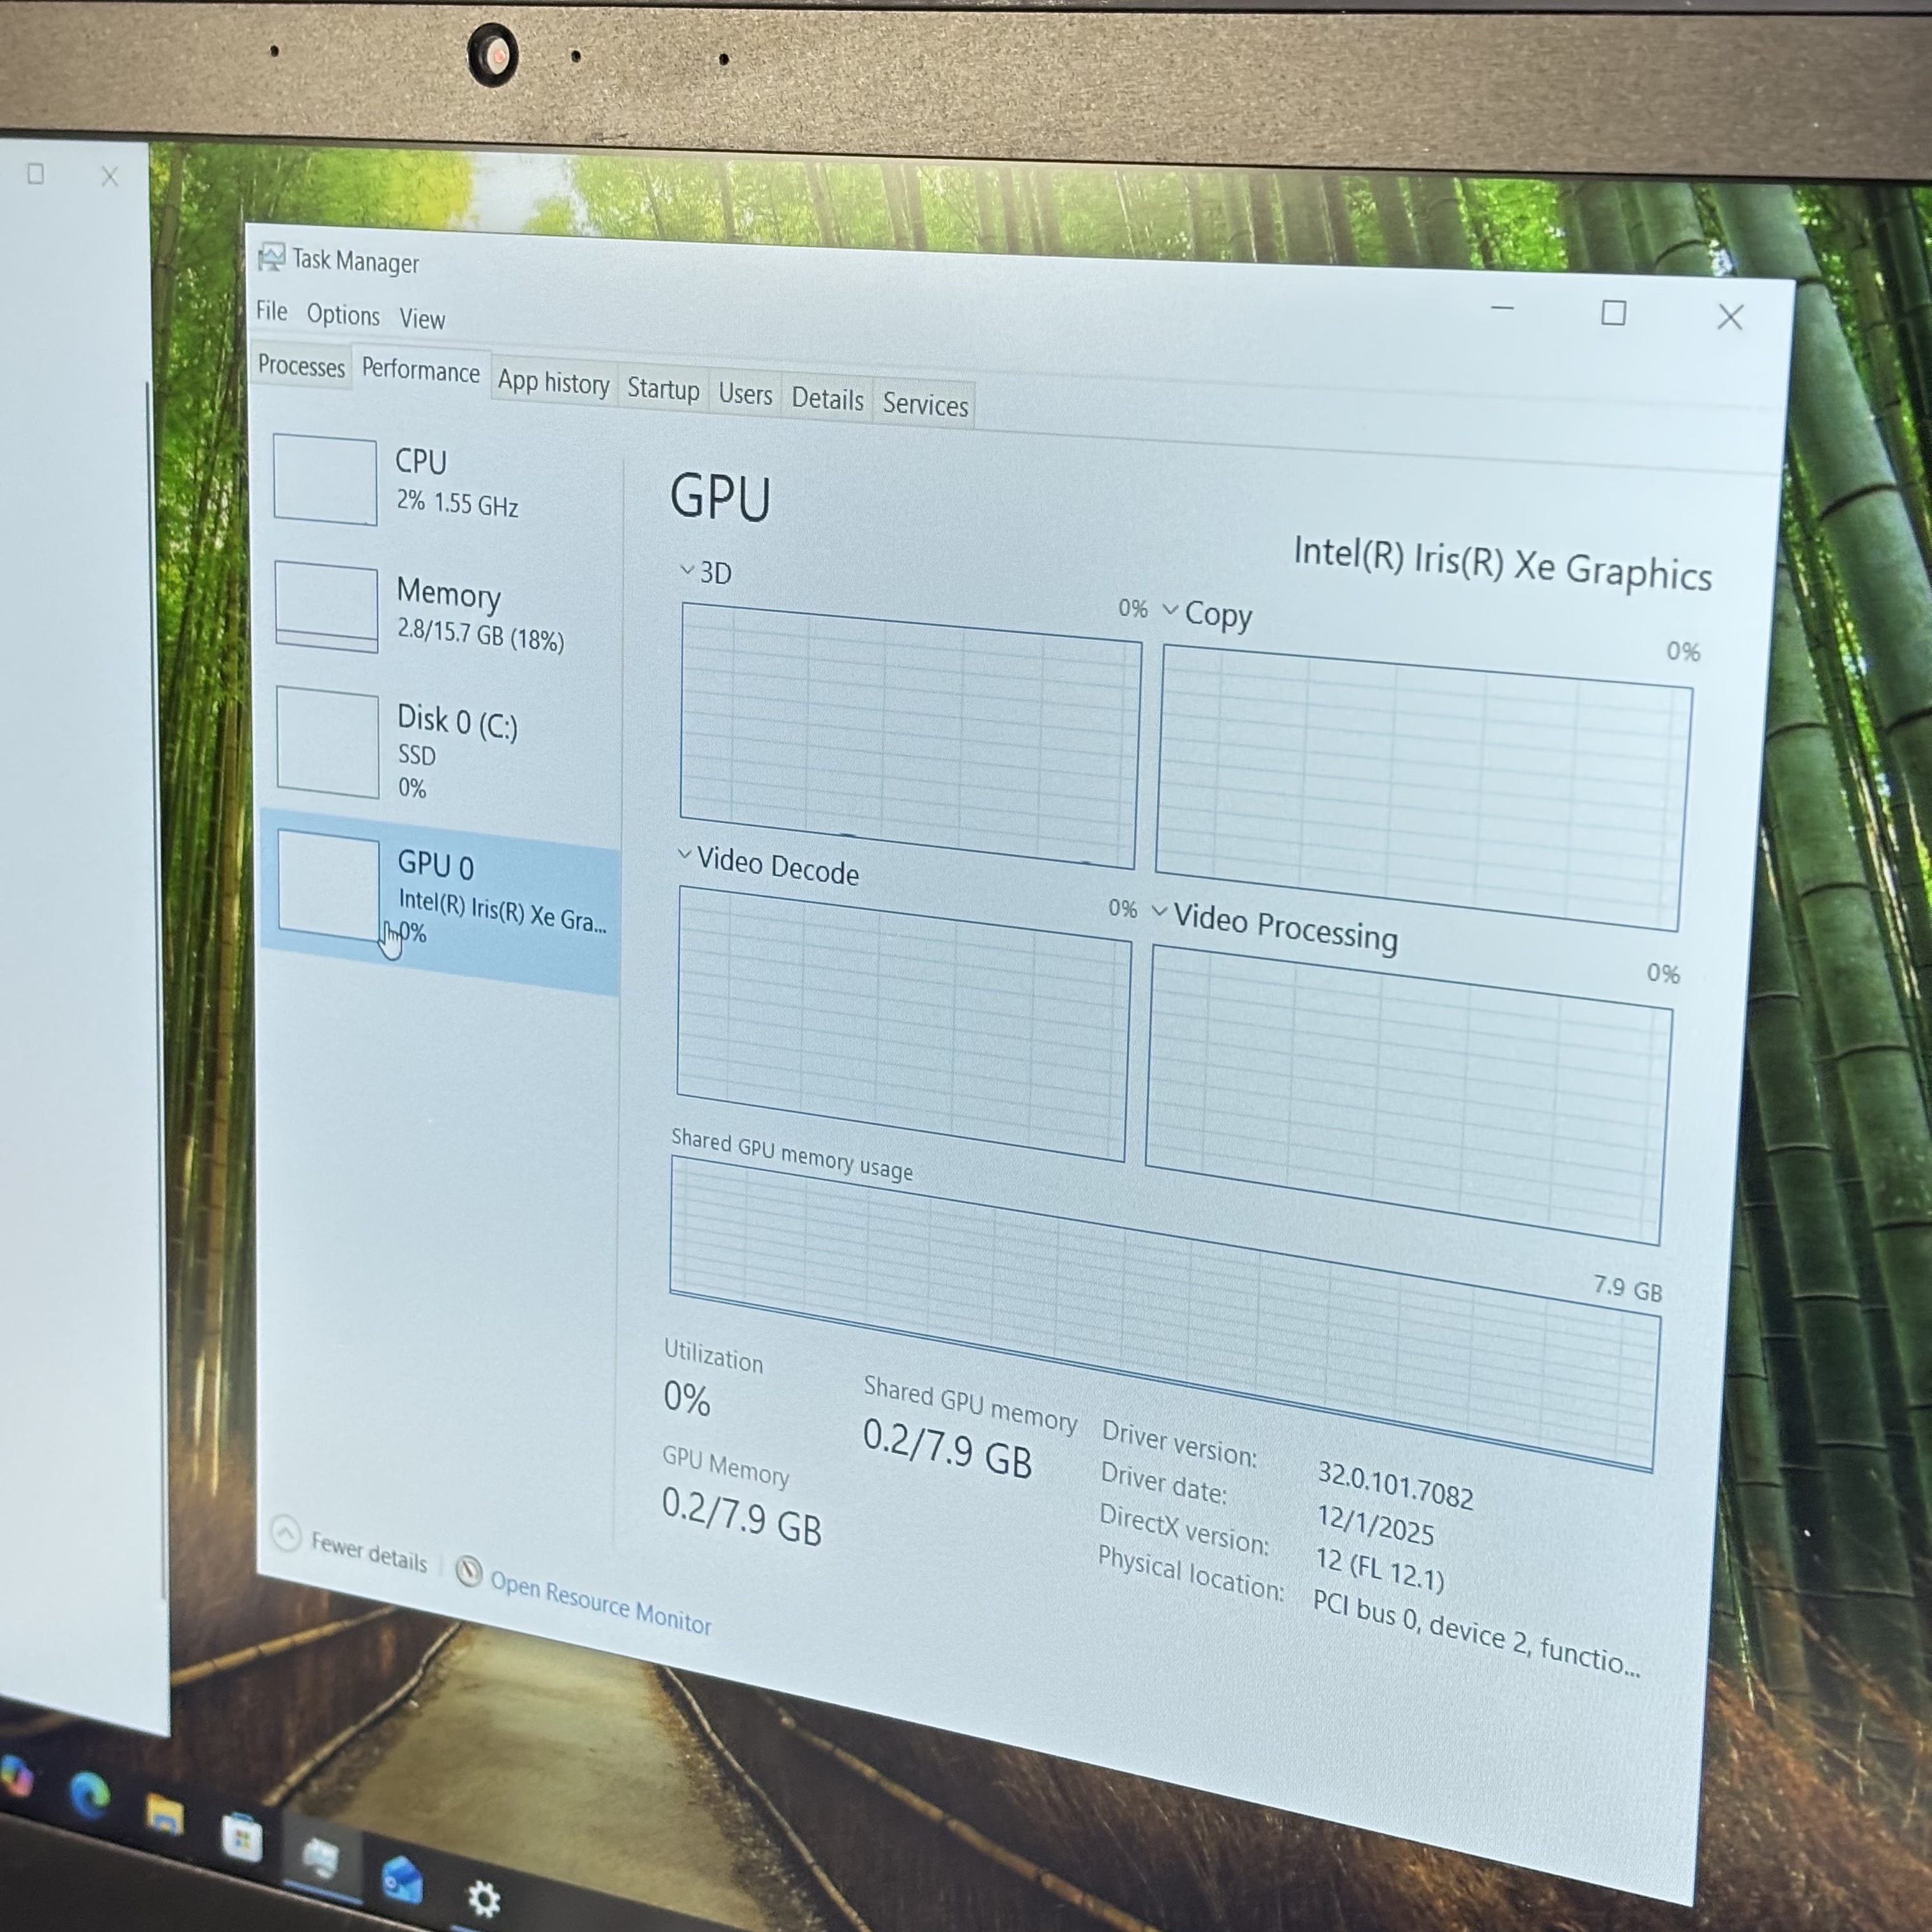Click the Resource Monitor gauge icon
Screen dimensions: 1932x1932
pyautogui.click(x=468, y=1571)
